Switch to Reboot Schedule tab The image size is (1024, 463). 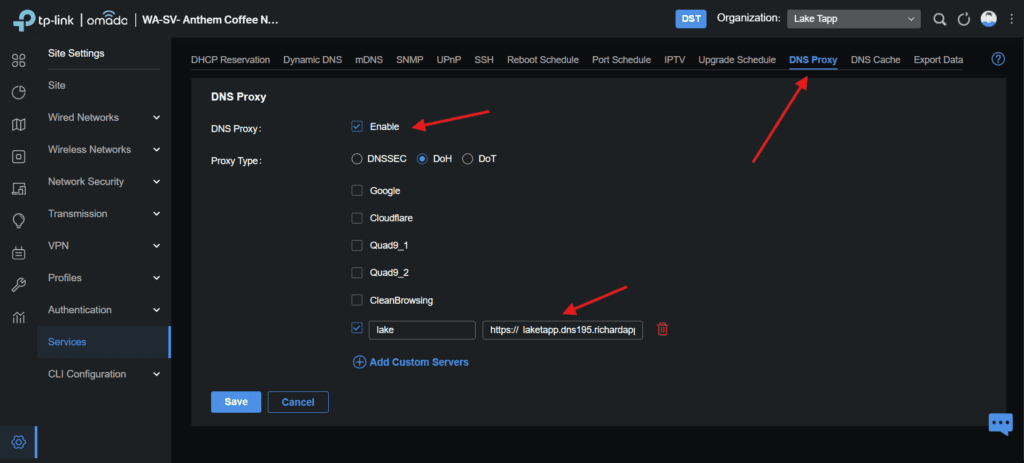[543, 59]
